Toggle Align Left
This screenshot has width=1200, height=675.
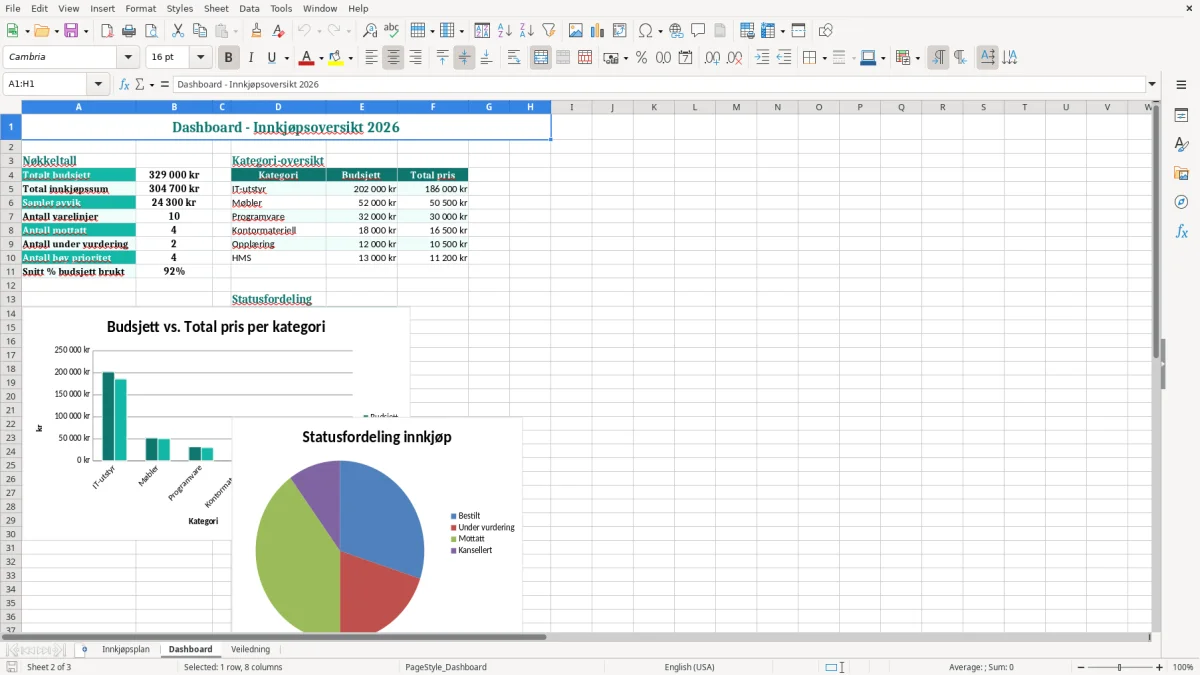(371, 58)
